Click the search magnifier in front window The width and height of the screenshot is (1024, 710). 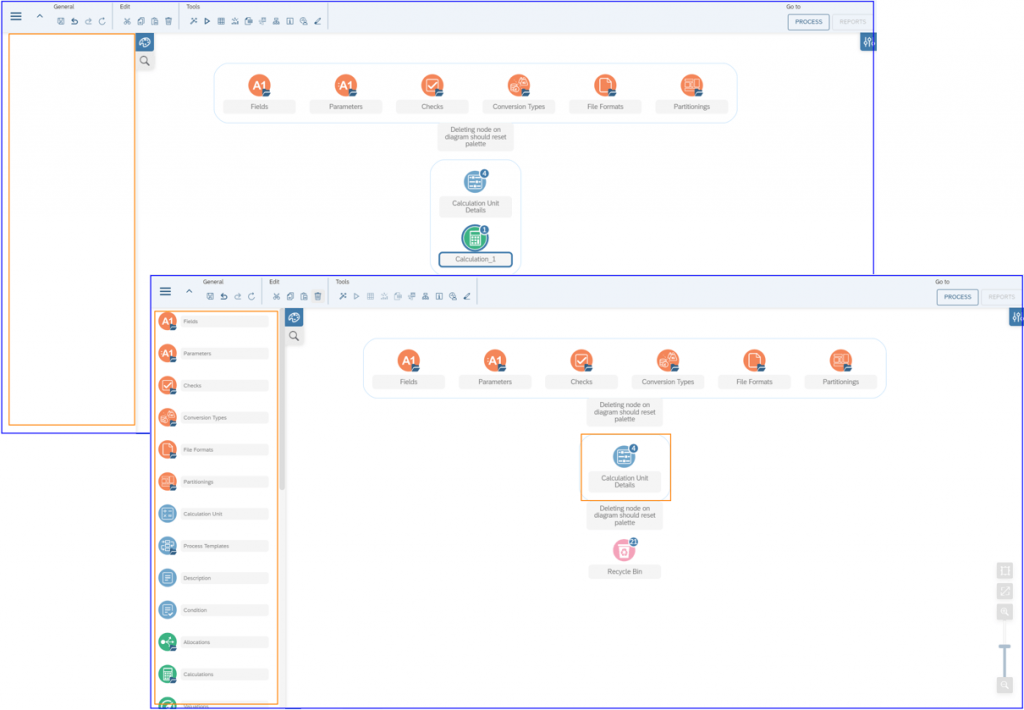click(x=294, y=336)
